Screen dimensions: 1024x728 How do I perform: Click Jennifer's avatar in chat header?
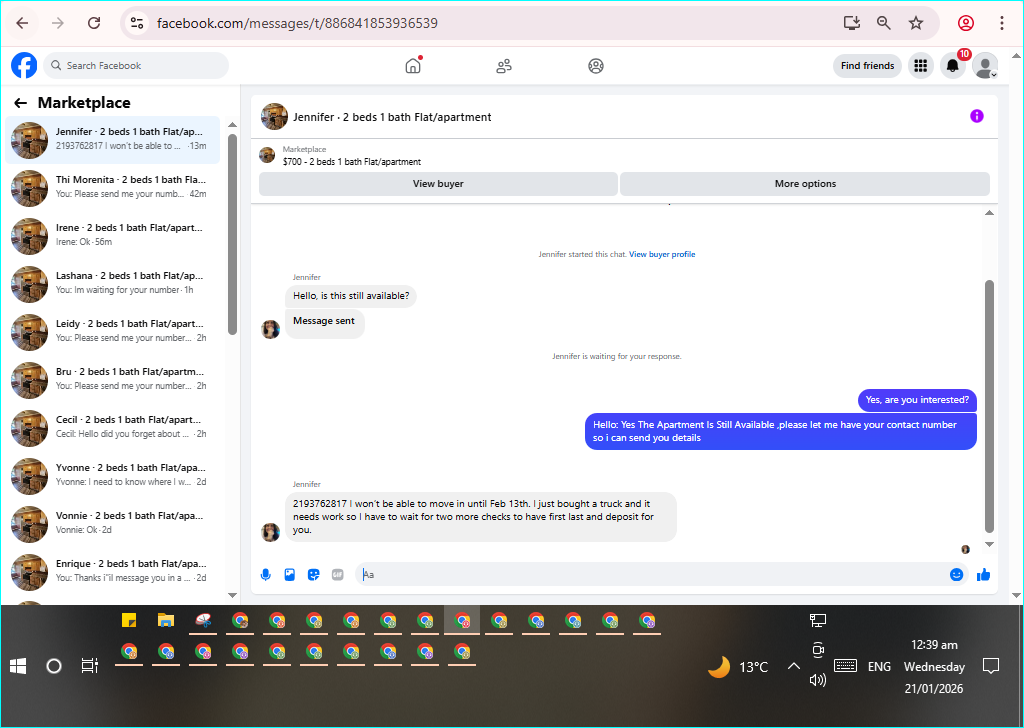pos(274,117)
